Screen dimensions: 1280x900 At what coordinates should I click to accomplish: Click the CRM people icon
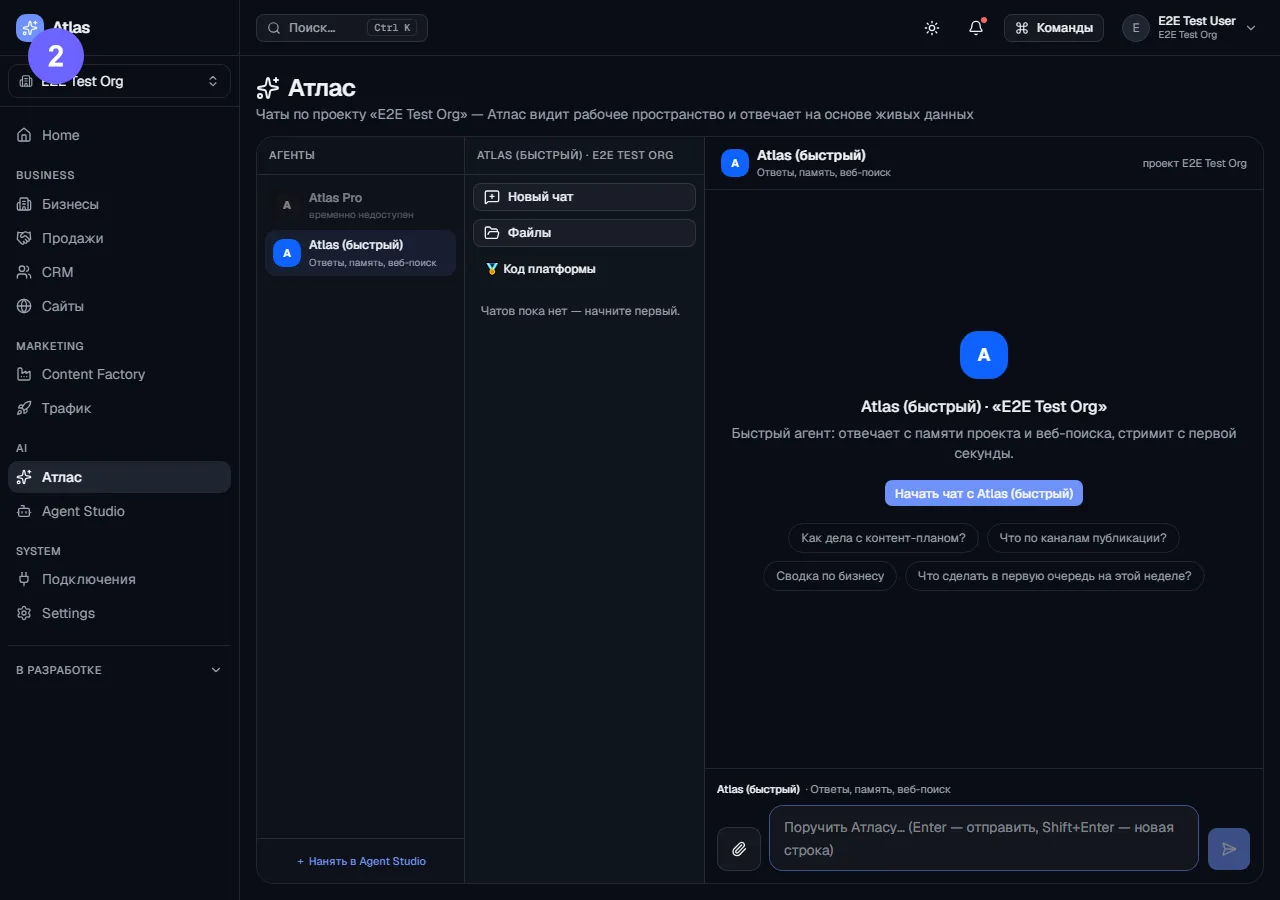(24, 272)
